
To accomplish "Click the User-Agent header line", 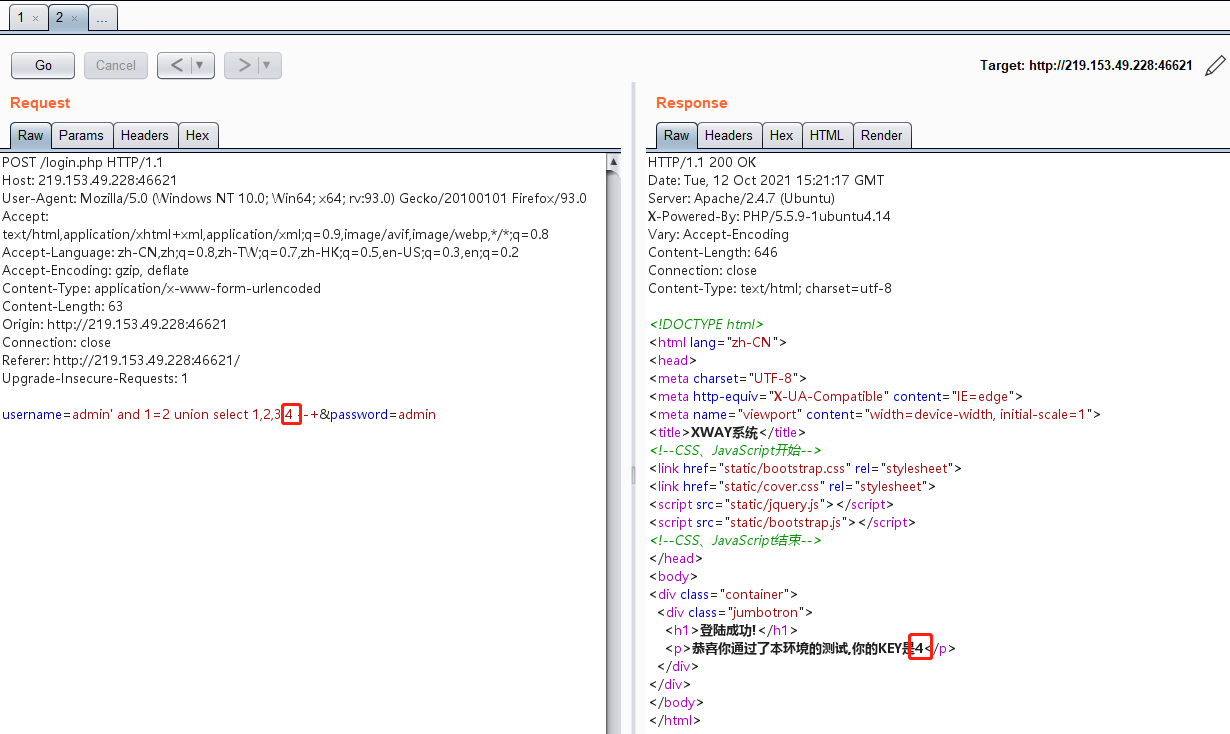I will tap(294, 198).
